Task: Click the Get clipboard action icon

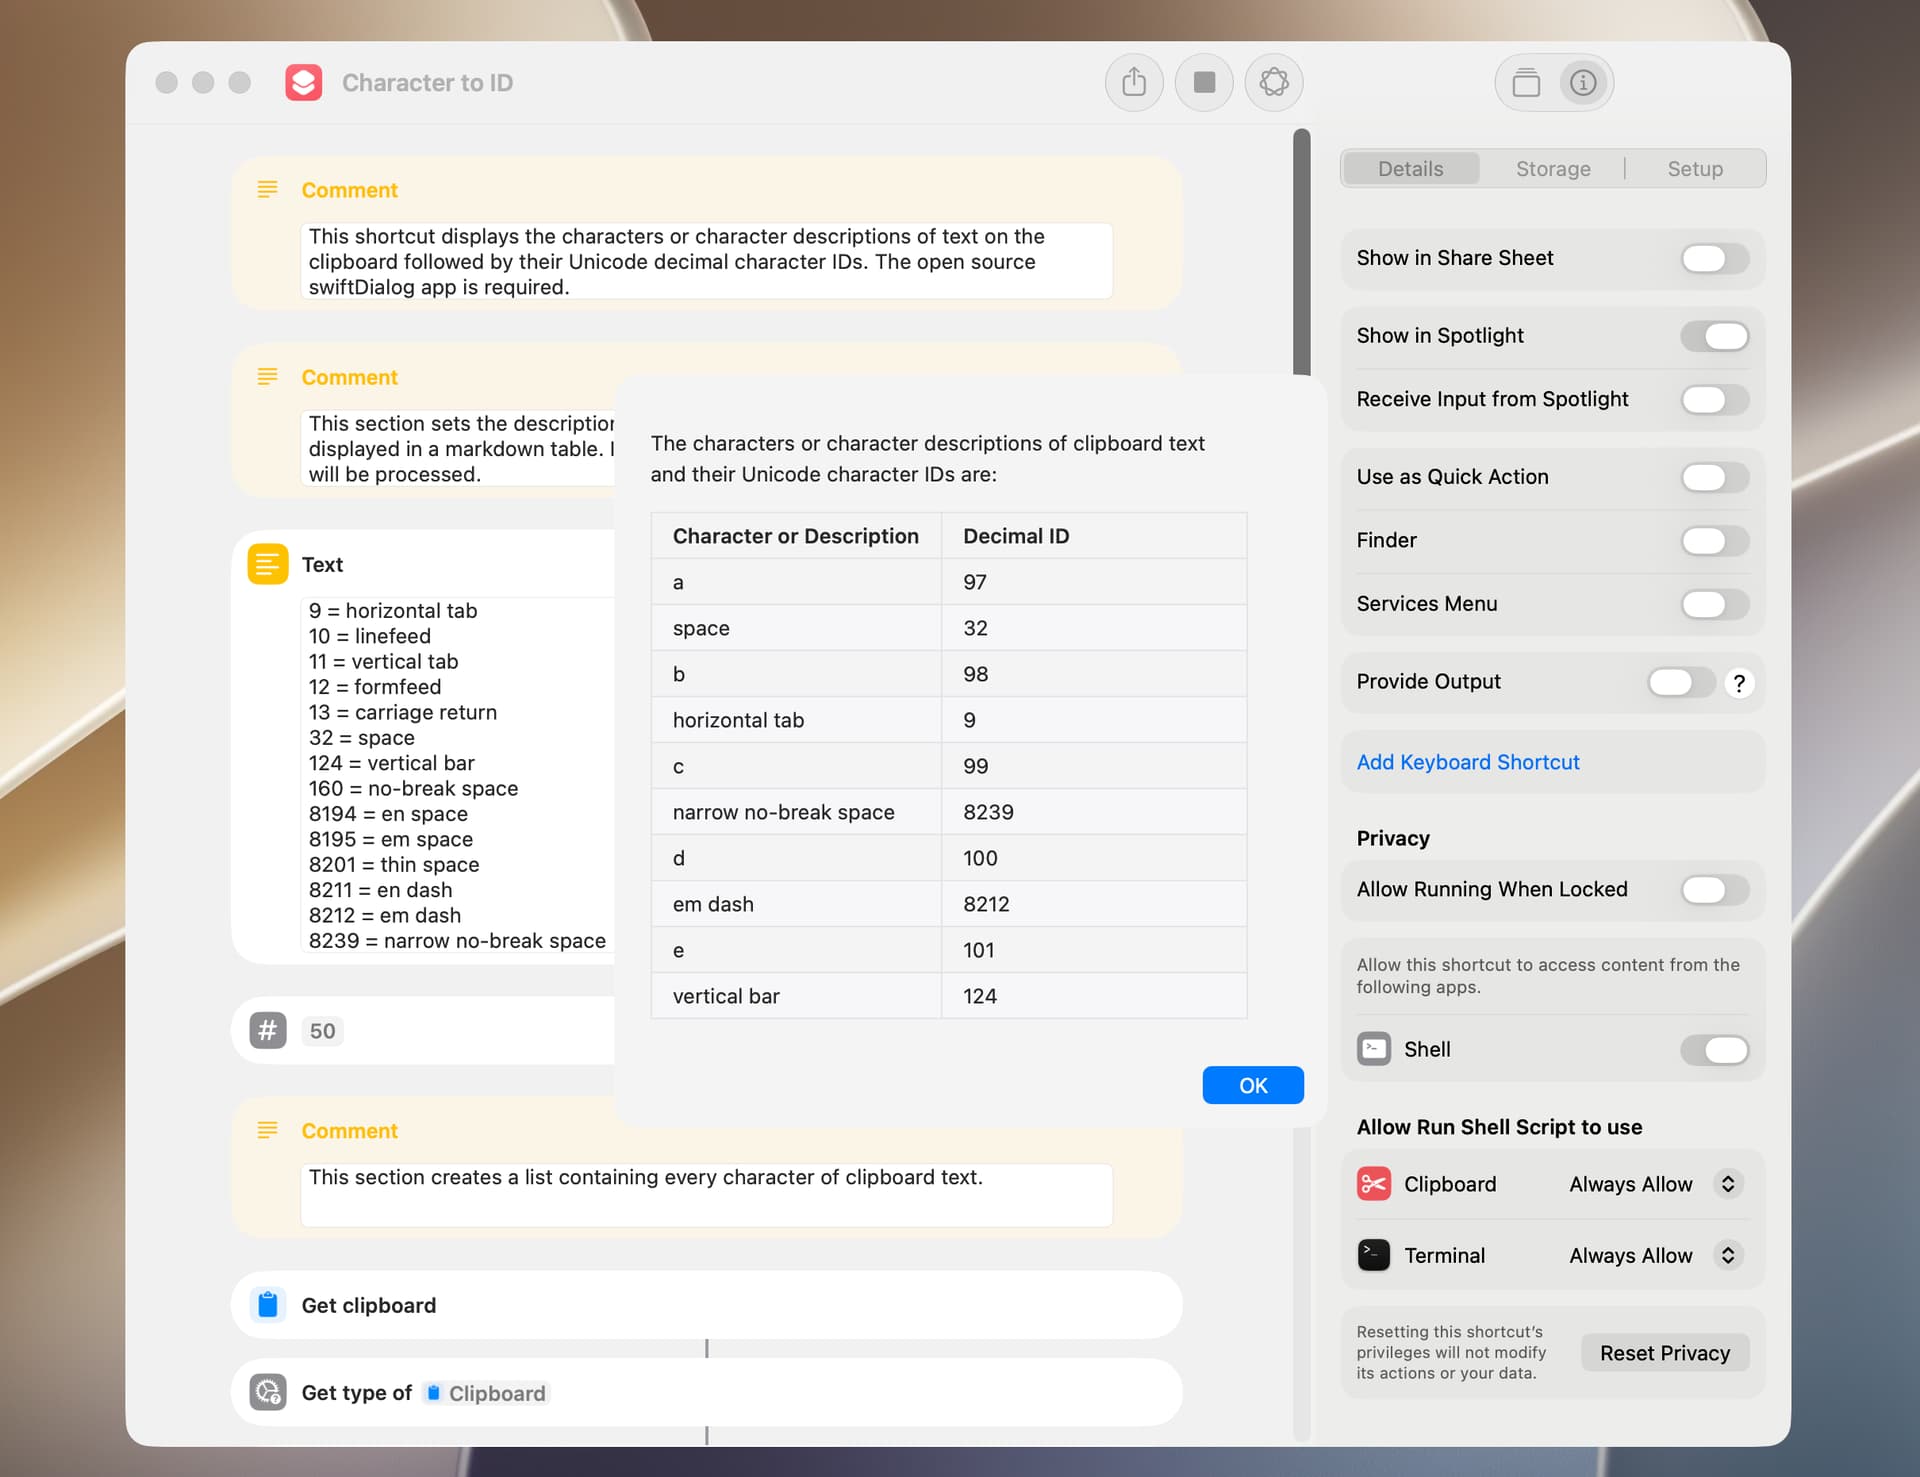Action: [267, 1305]
